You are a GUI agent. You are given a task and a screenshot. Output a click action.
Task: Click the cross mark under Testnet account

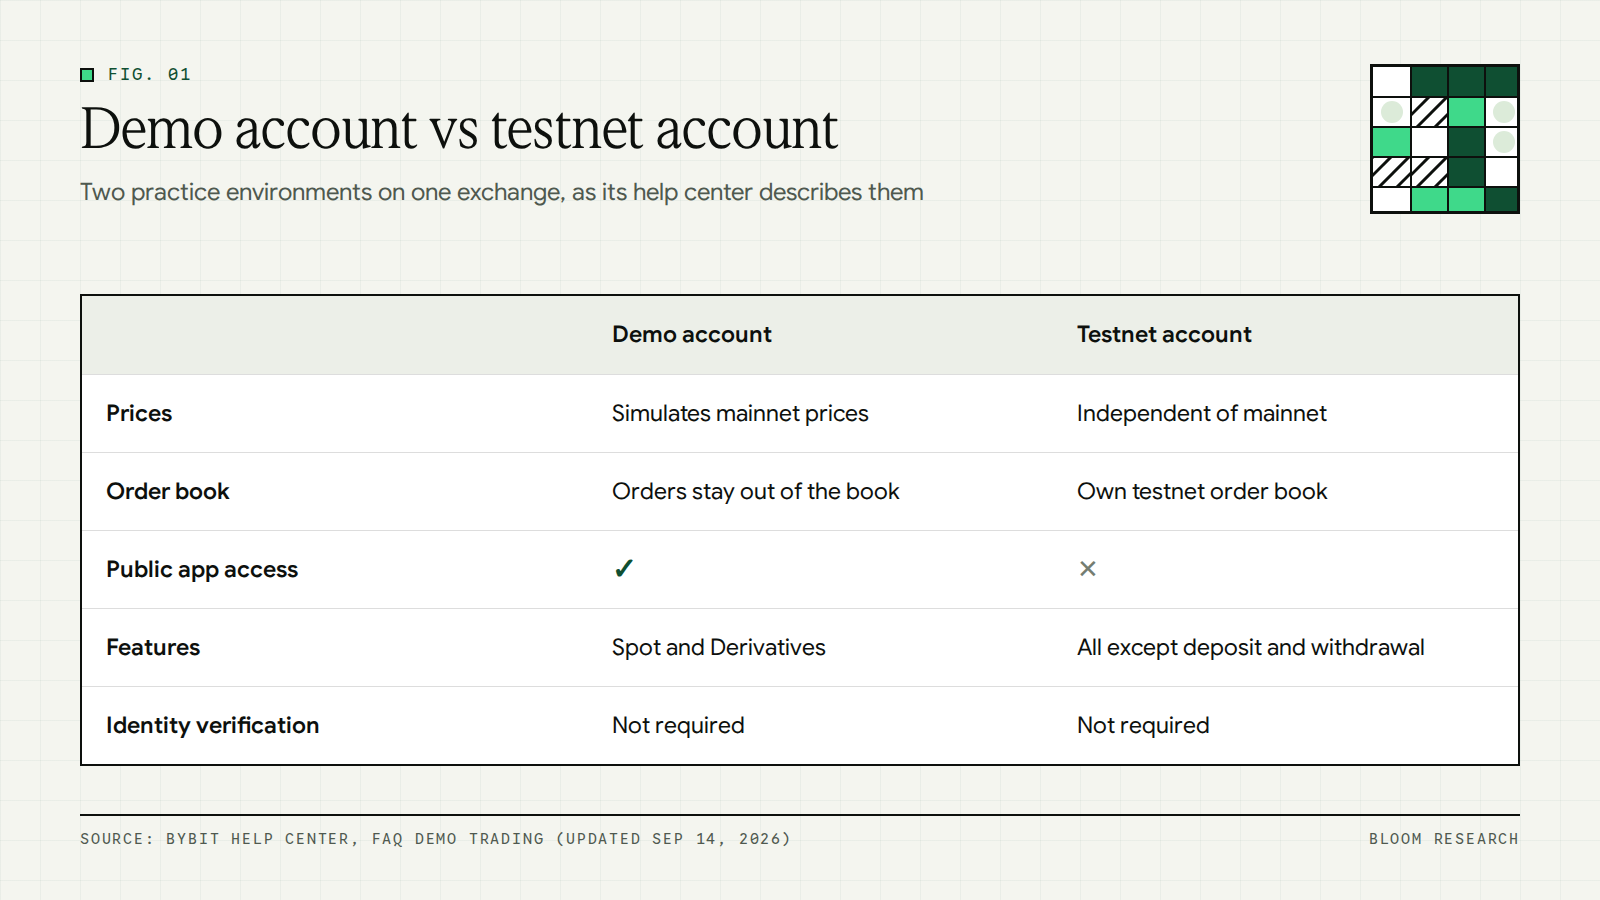[1088, 569]
